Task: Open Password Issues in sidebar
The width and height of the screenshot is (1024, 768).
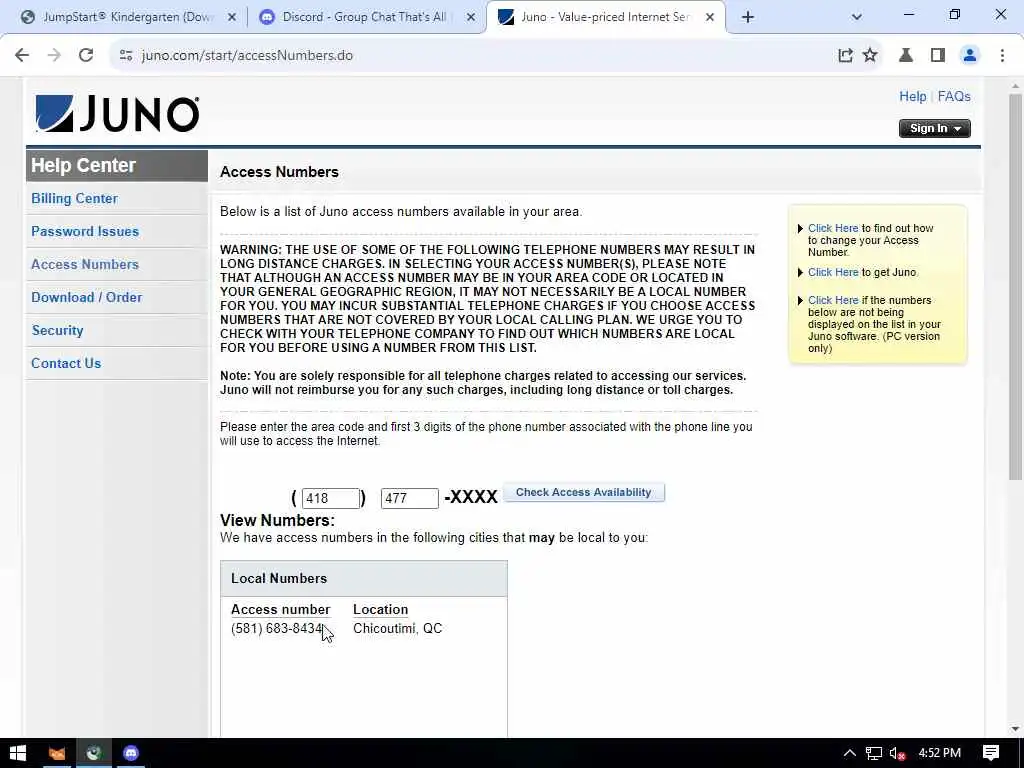Action: click(85, 231)
